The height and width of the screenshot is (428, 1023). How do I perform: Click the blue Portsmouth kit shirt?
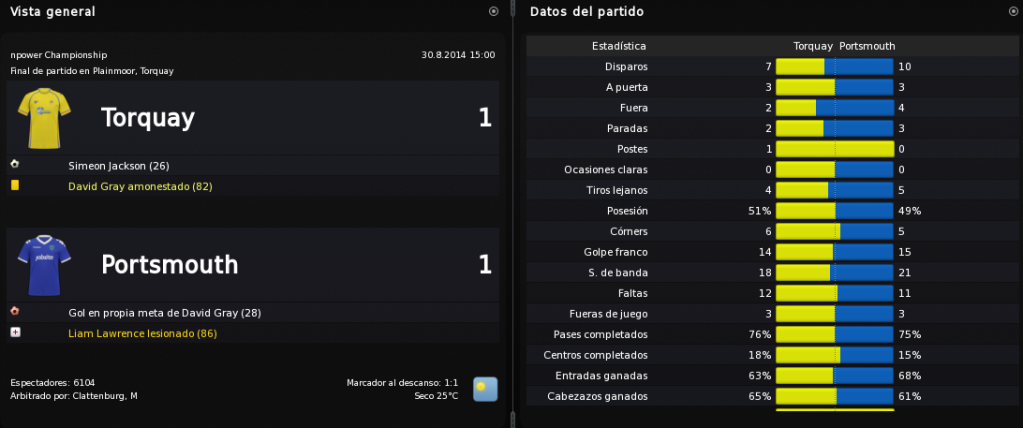(x=44, y=266)
